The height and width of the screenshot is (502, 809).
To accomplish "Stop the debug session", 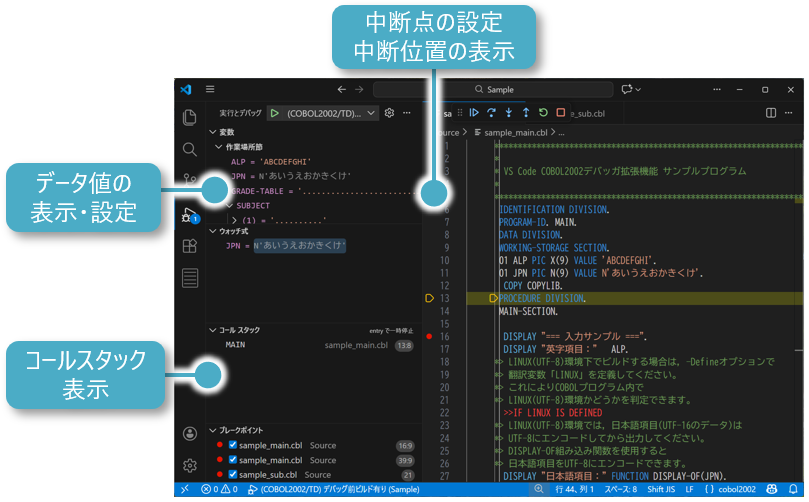I will 561,112.
